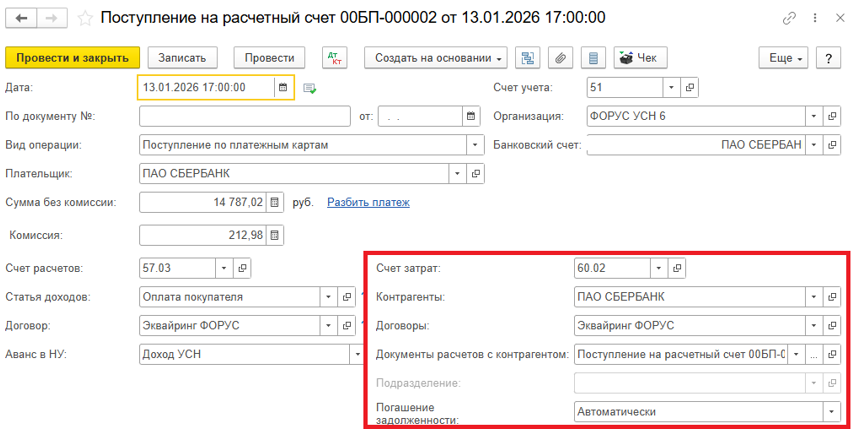Image resolution: width=857 pixels, height=433 pixels.
Task: Expand the Счет затрат dropdown list
Action: pyautogui.click(x=657, y=268)
